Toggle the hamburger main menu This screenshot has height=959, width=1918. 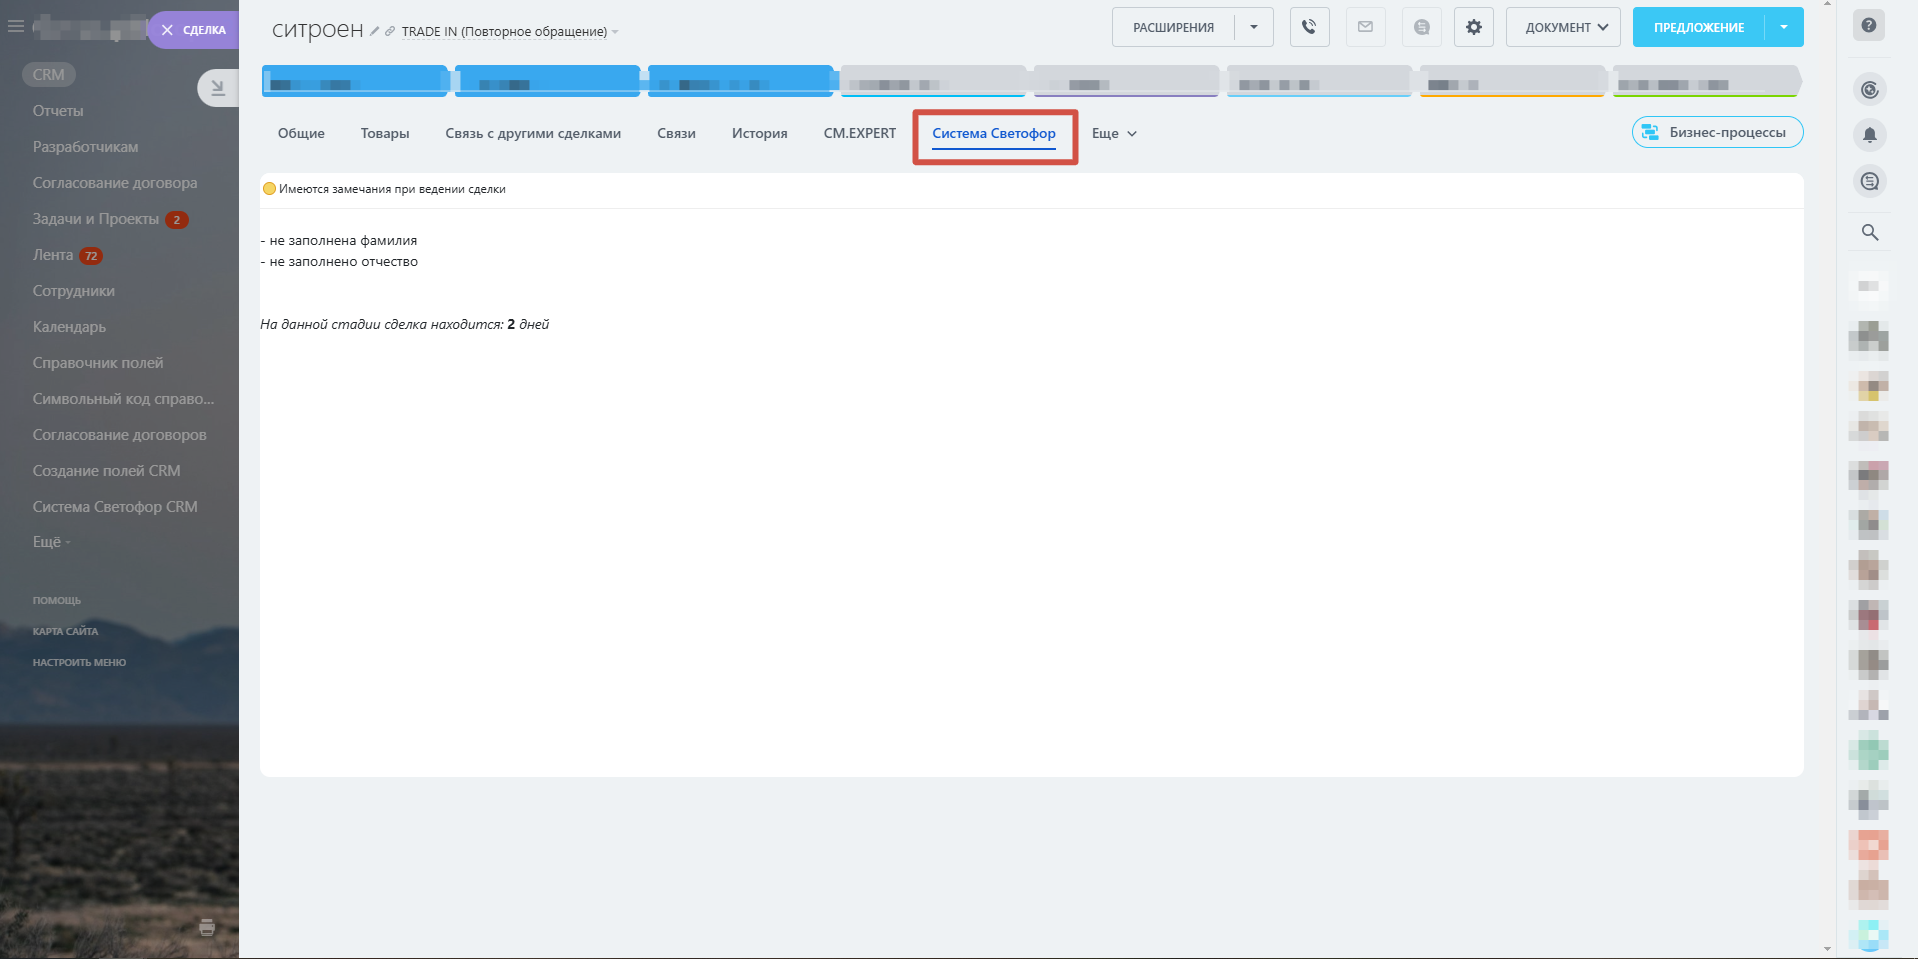tap(16, 26)
